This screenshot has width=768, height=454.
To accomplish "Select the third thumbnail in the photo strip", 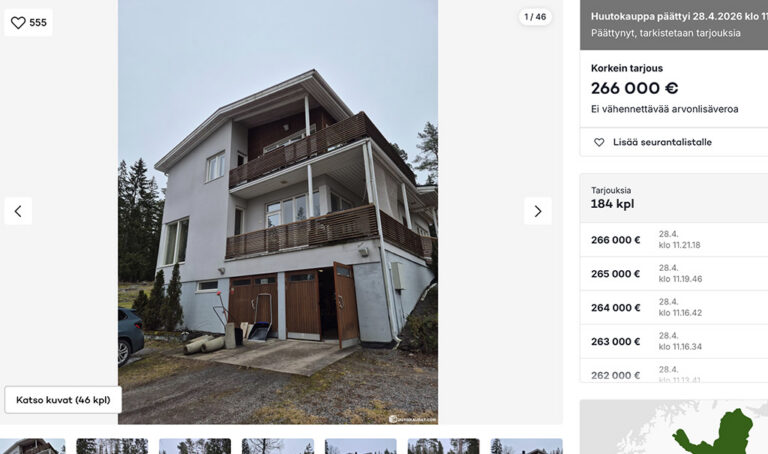I will (x=195, y=446).
